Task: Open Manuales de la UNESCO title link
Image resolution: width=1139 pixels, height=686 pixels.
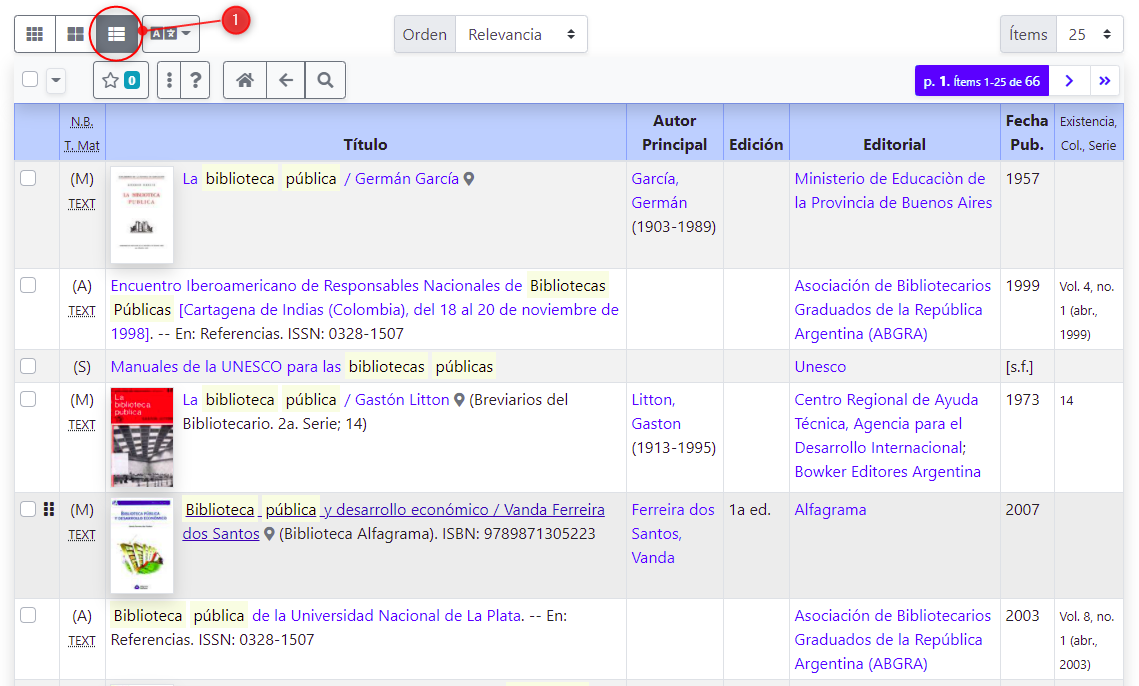Action: click(x=225, y=367)
